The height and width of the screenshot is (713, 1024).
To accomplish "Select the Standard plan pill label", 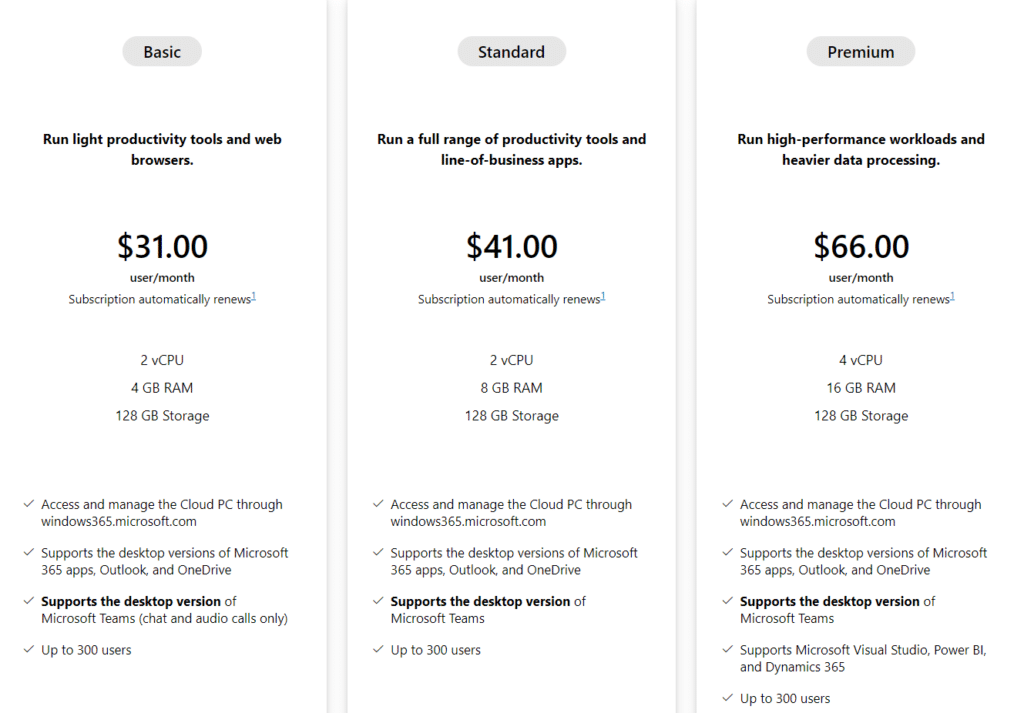I will tap(511, 52).
